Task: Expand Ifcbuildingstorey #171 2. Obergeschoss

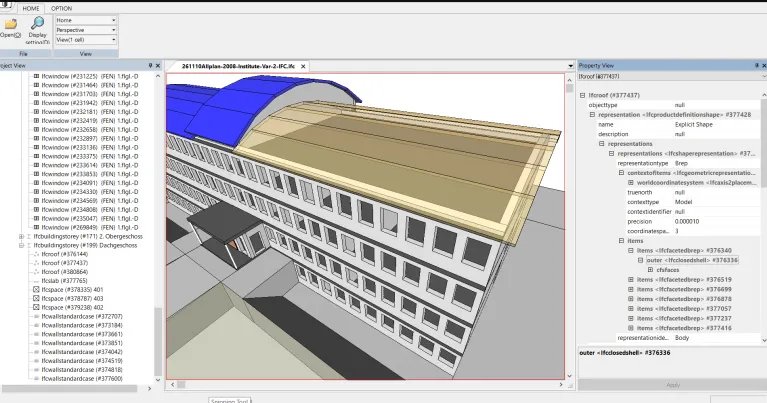Action: (22, 237)
